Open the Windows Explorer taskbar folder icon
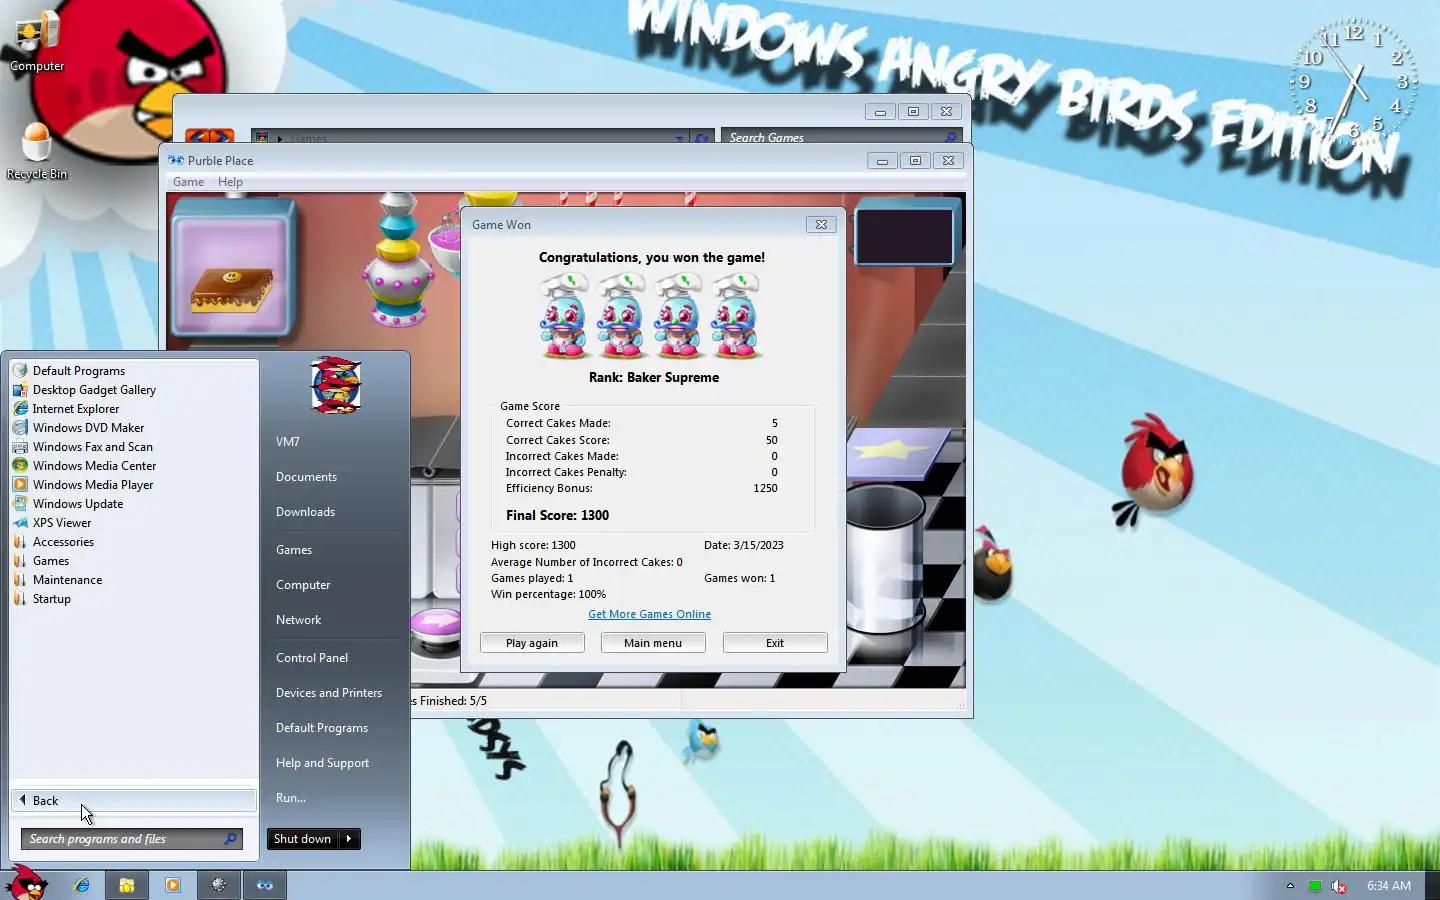 (x=127, y=885)
